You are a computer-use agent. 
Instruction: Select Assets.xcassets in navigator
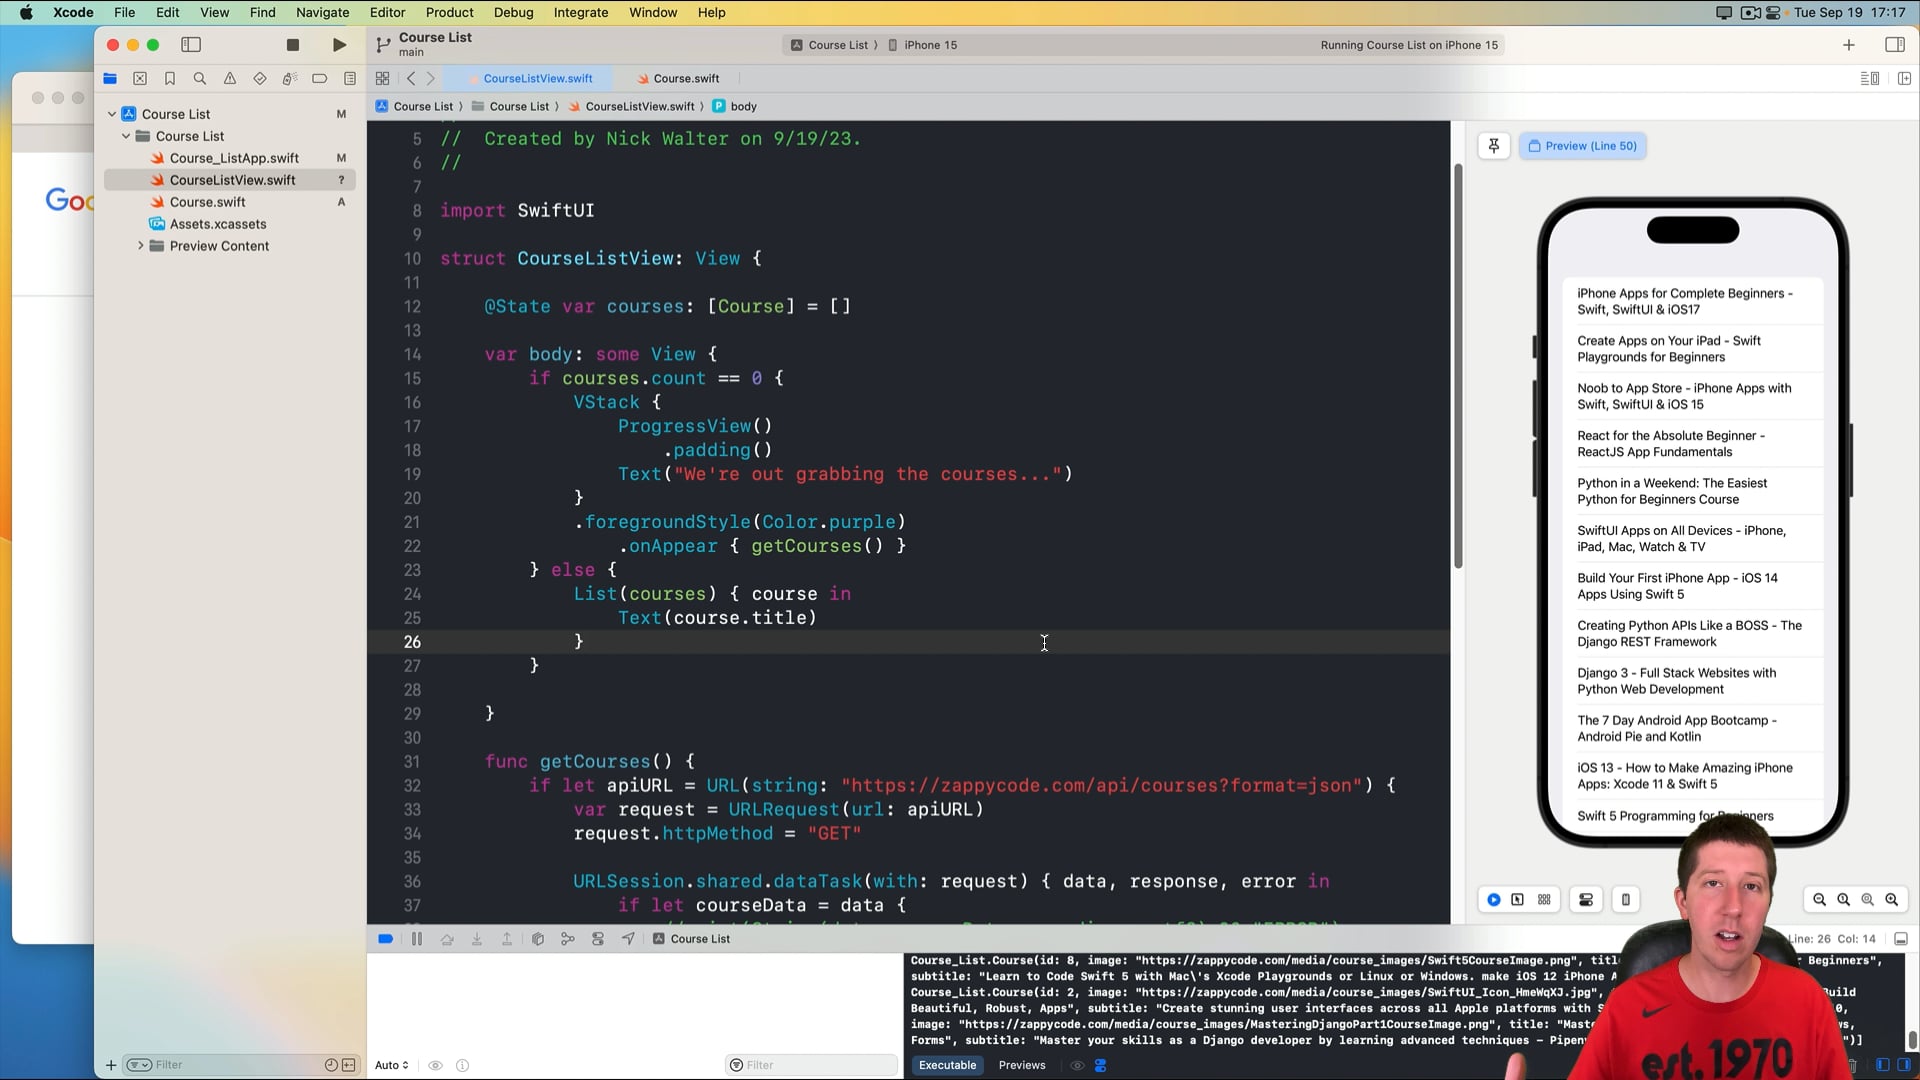230,224
